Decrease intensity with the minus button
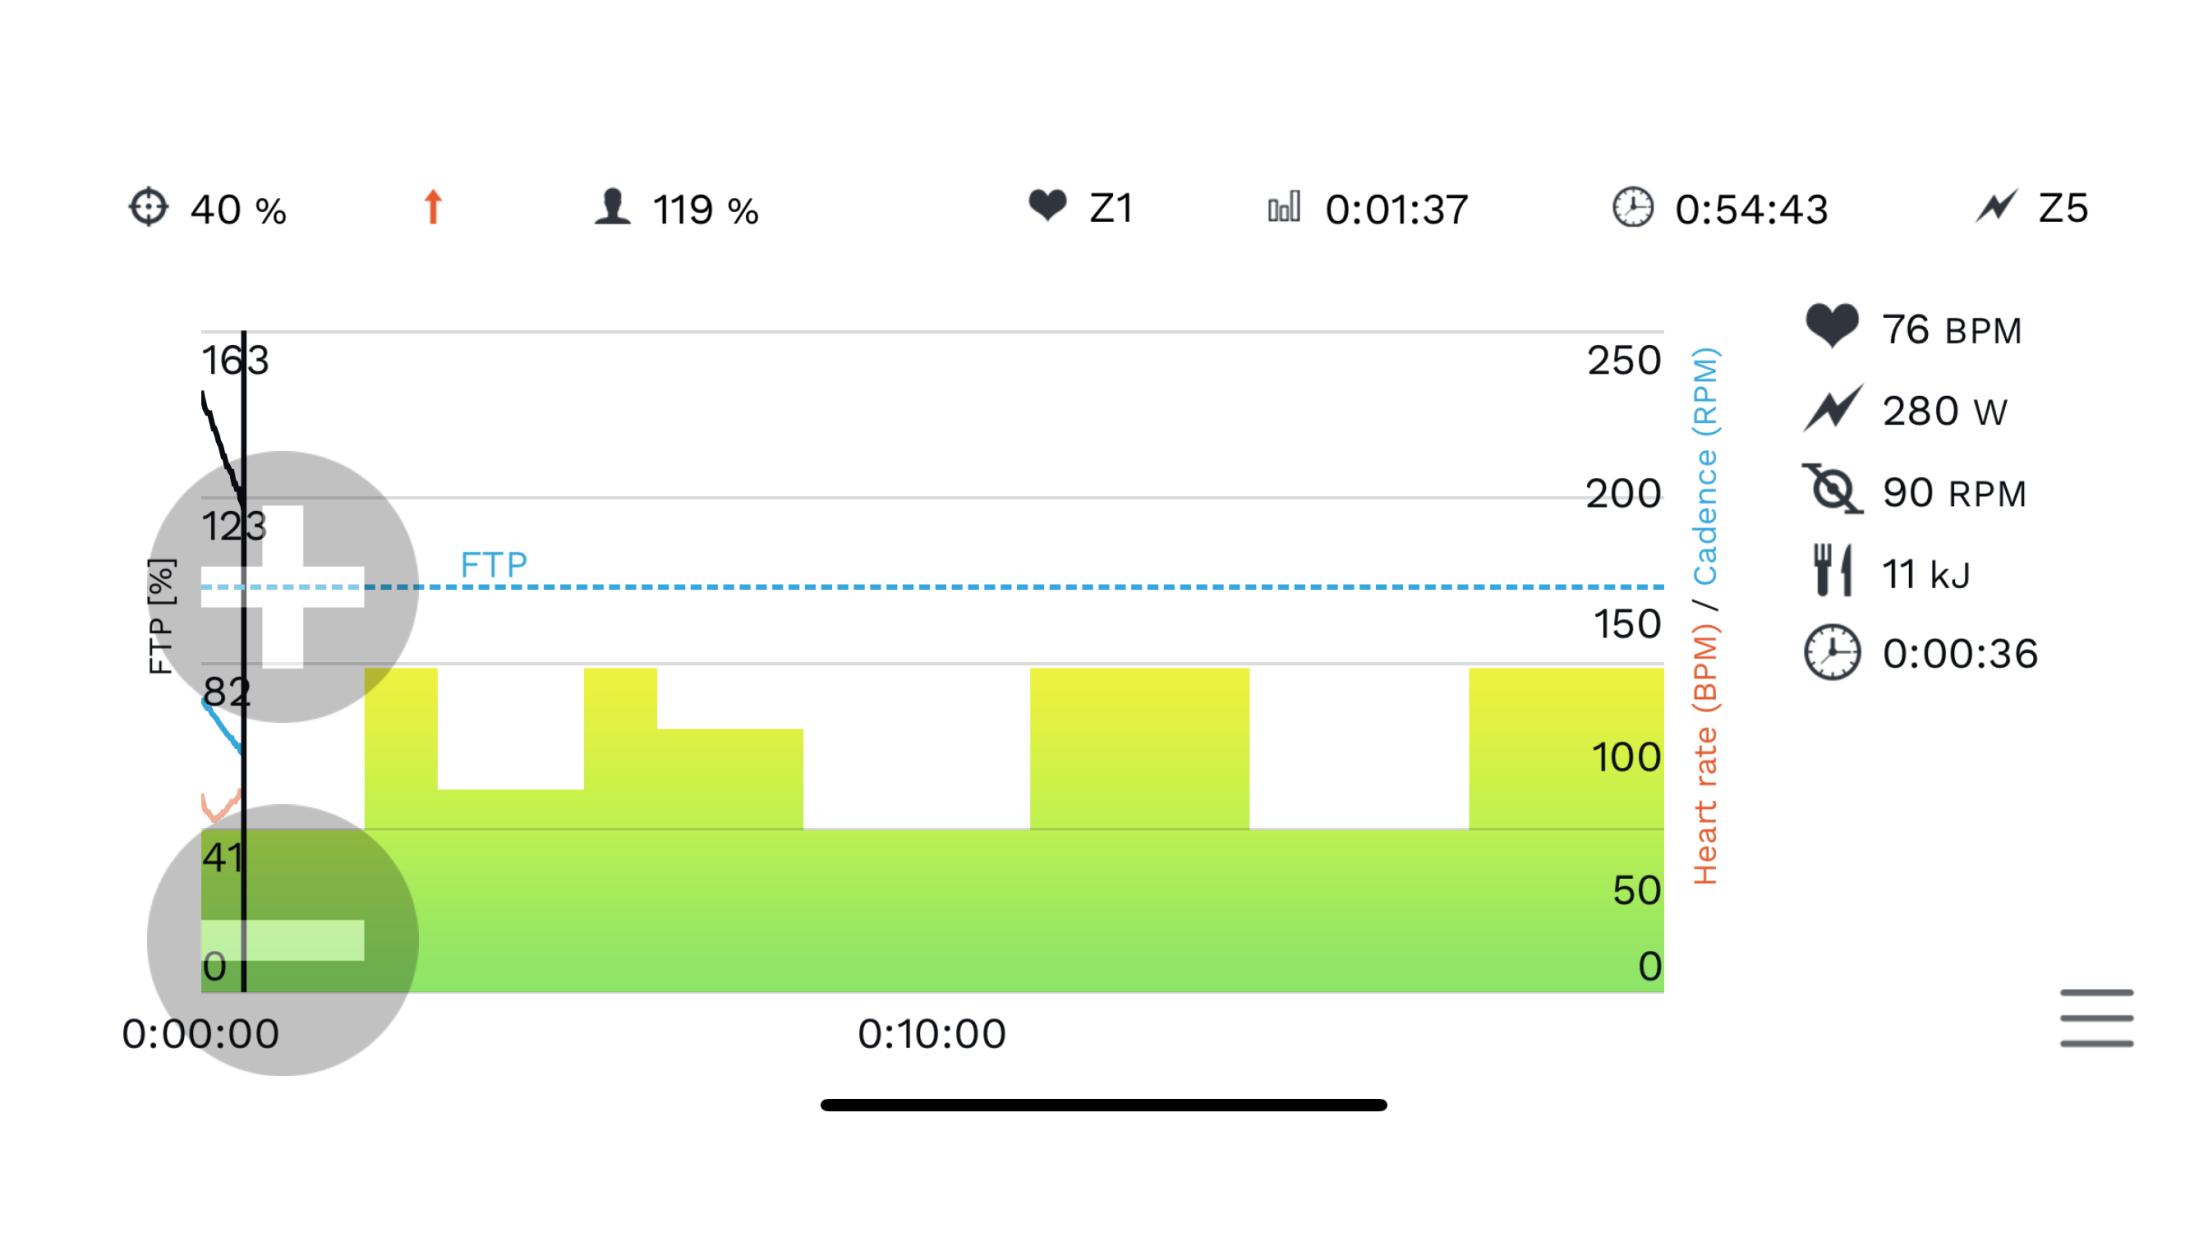 pos(283,940)
